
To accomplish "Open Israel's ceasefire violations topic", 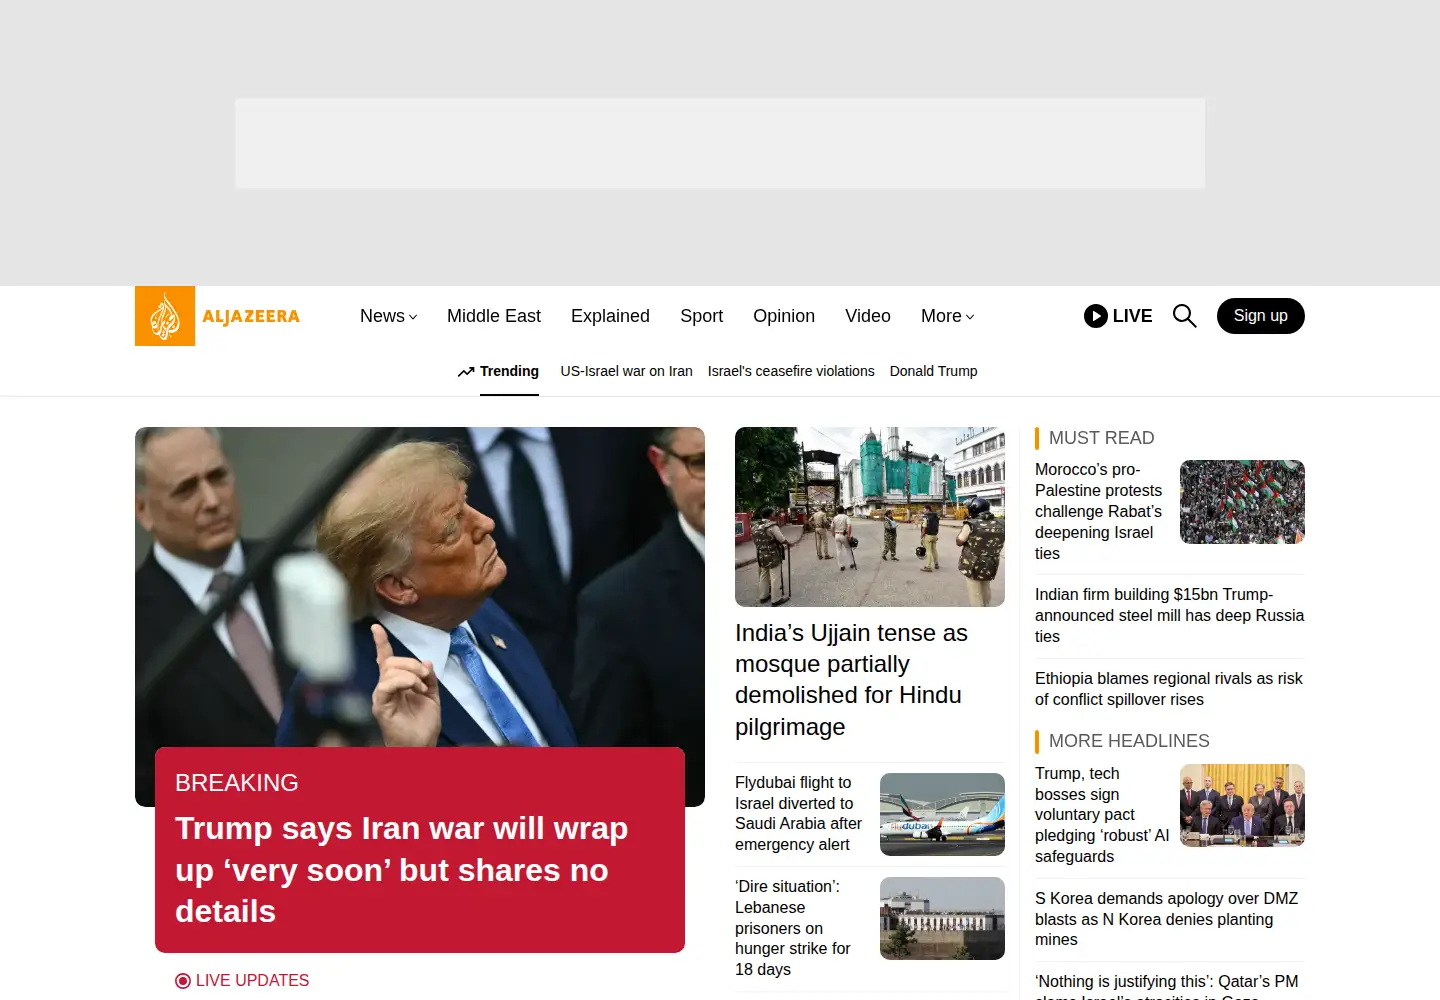I will (x=791, y=371).
